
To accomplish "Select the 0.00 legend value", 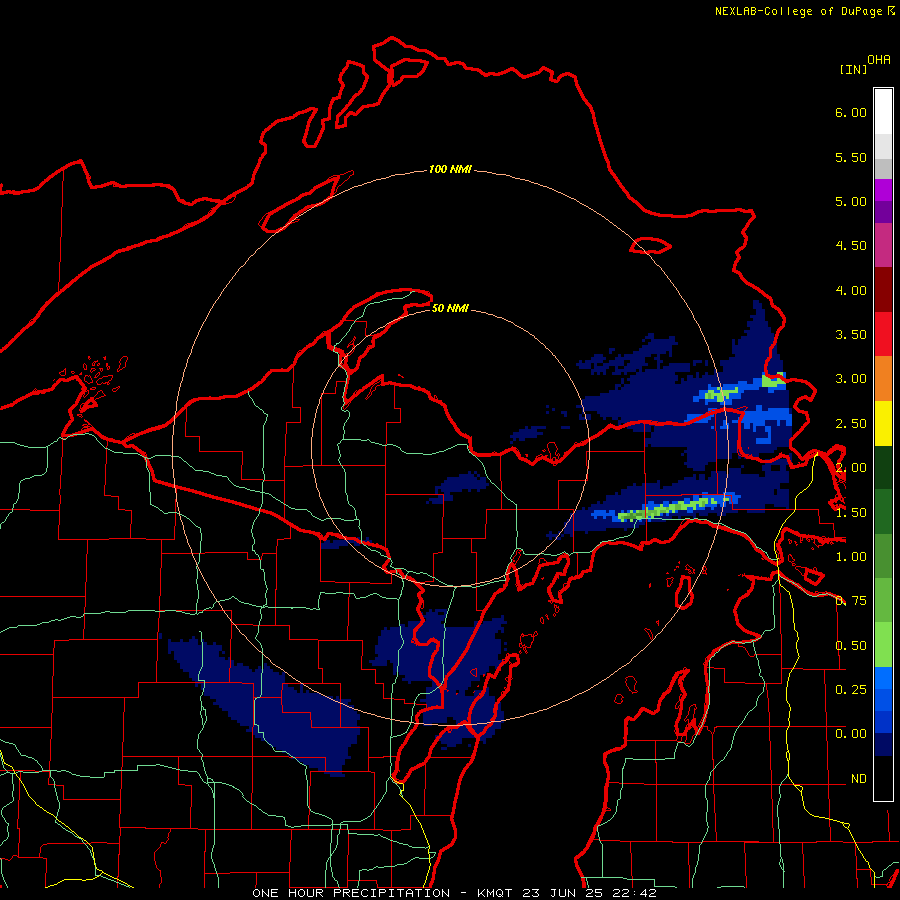I will tap(851, 734).
